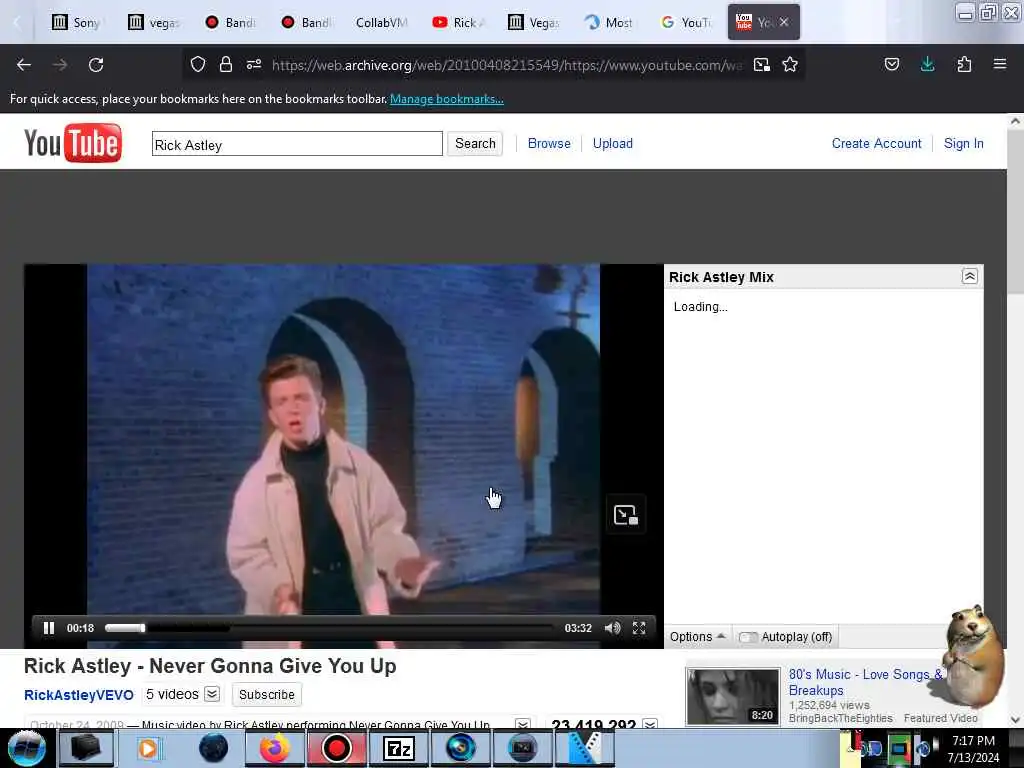The image size is (1024, 768).
Task: Click the address bar URL
Action: (506, 65)
